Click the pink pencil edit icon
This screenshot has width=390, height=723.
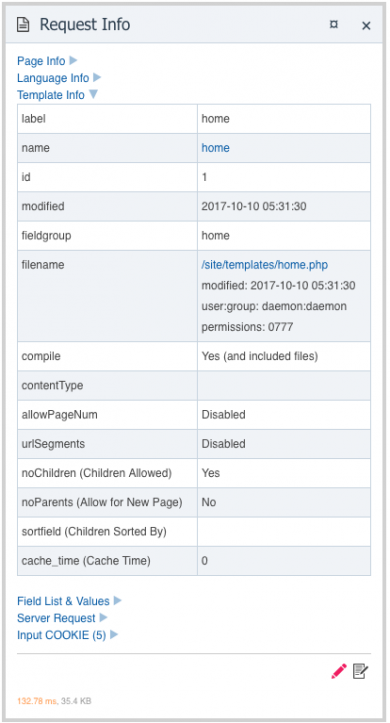coord(338,671)
